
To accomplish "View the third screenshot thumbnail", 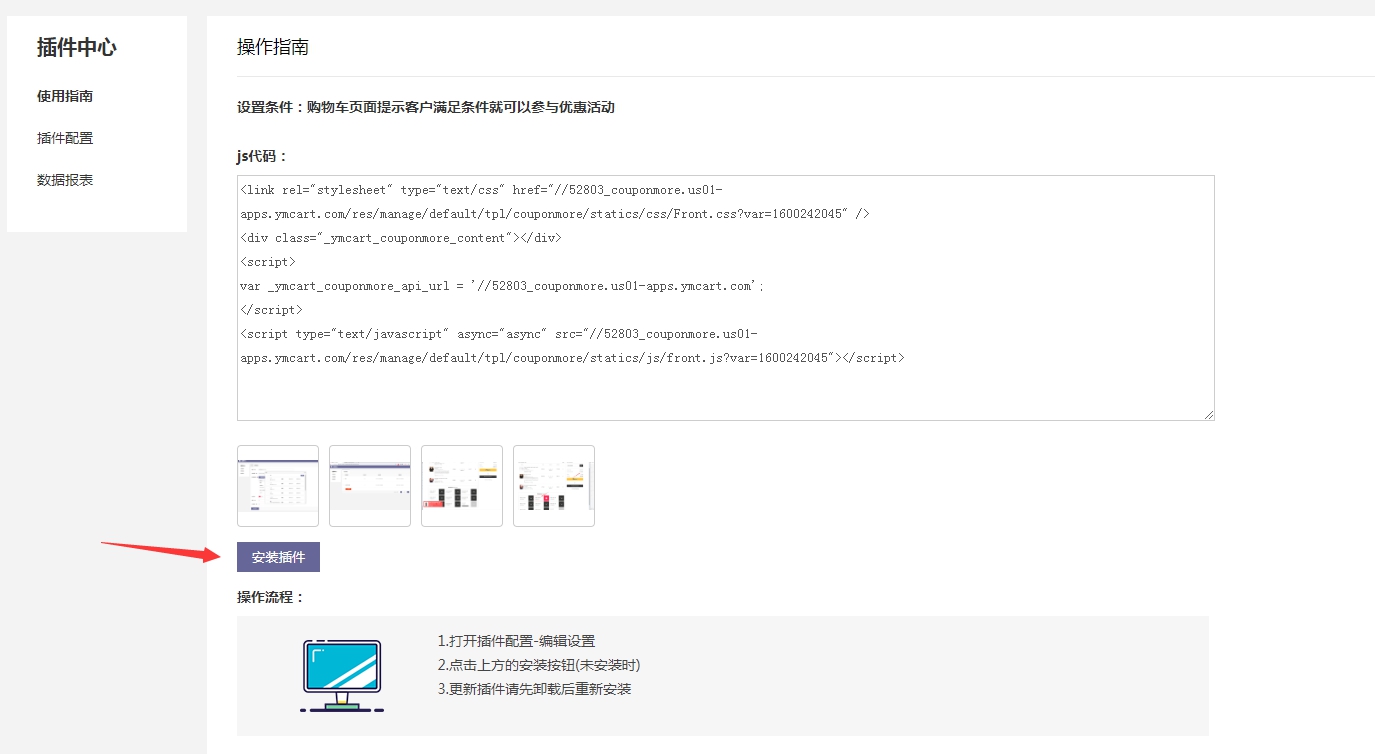I will click(461, 486).
